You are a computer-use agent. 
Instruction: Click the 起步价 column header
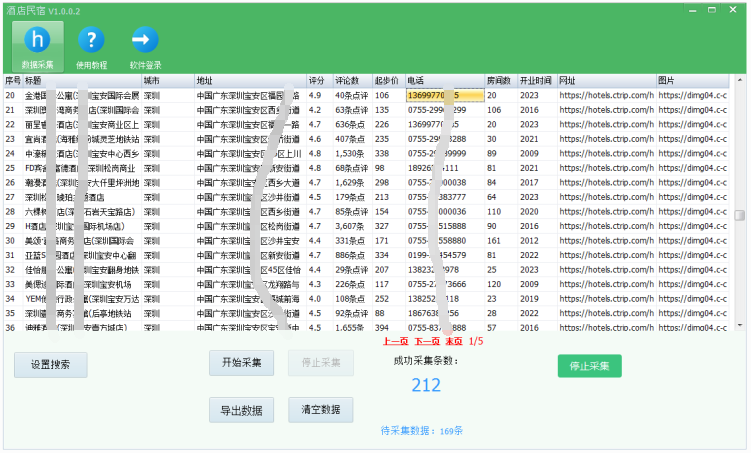click(x=389, y=80)
